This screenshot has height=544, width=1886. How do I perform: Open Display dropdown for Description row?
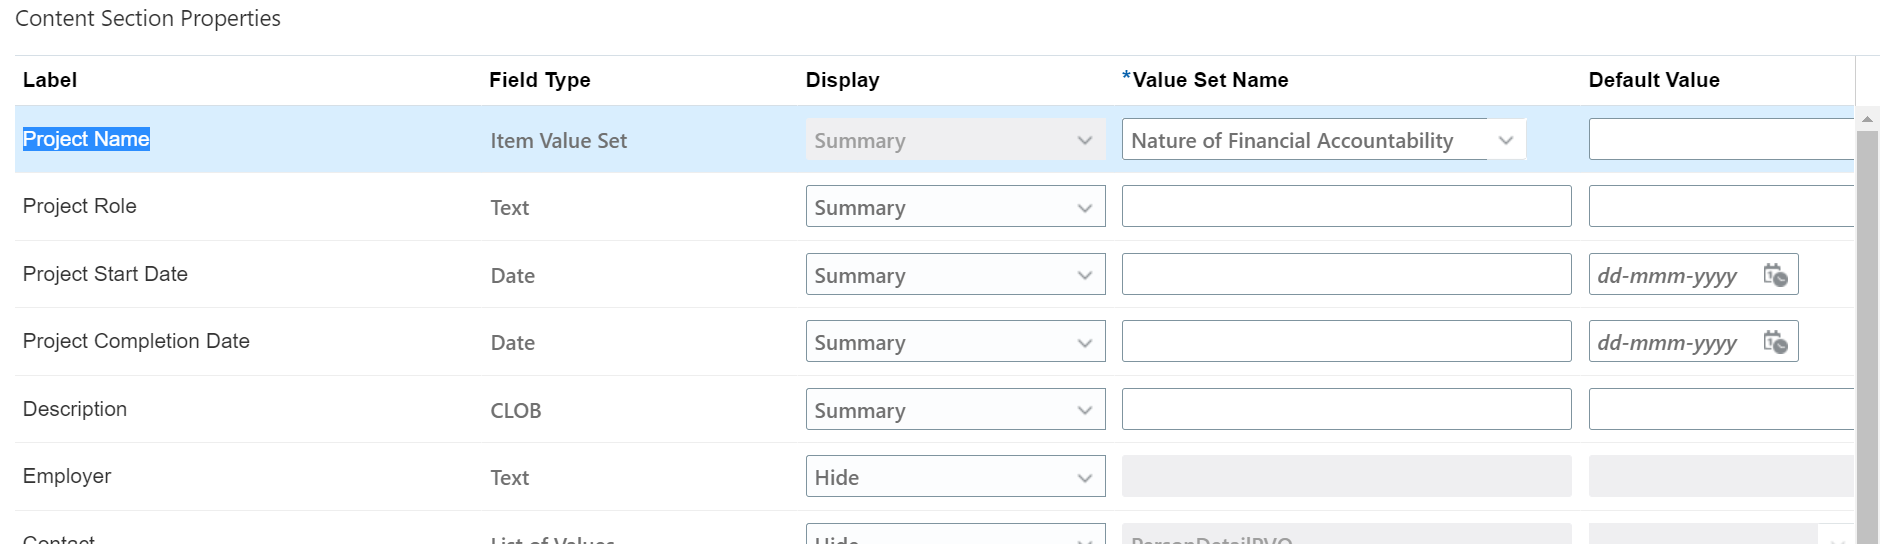[955, 409]
